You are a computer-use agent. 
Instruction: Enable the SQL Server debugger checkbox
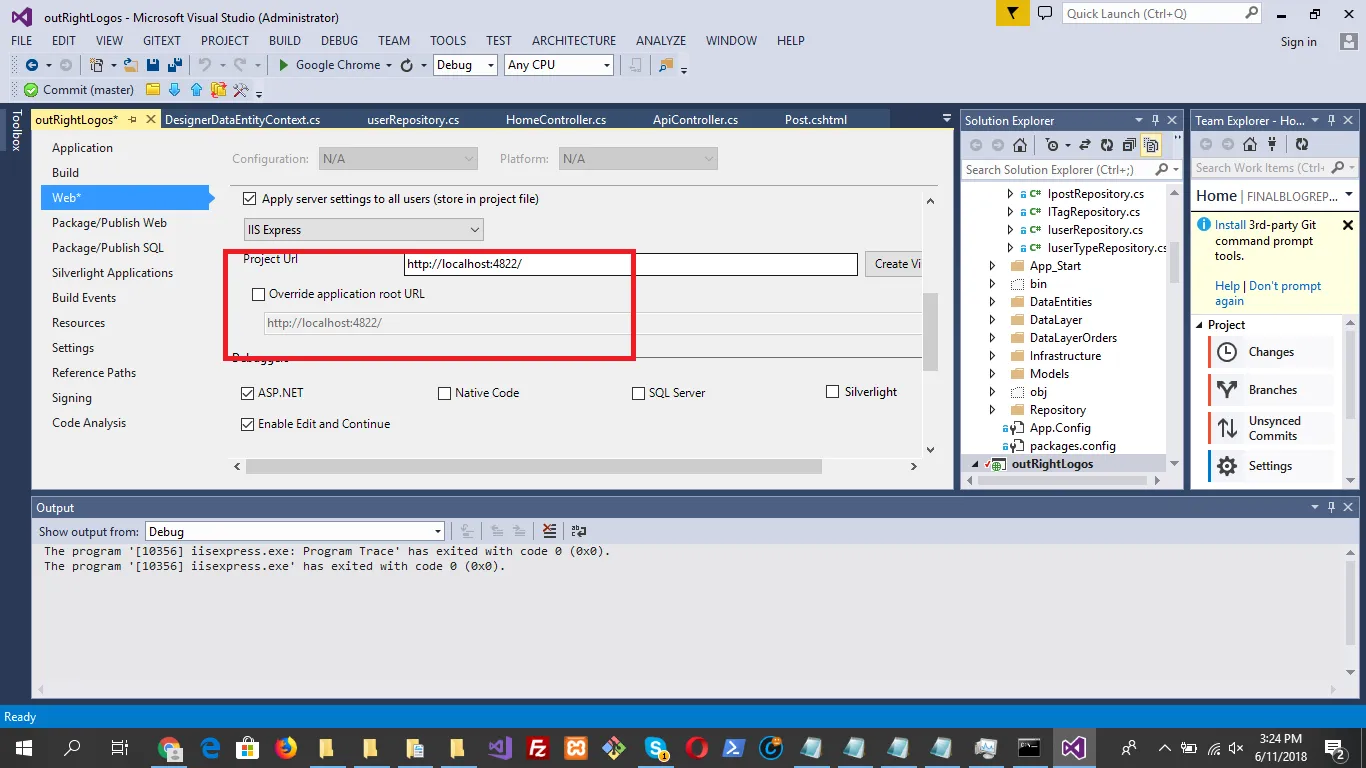click(638, 393)
